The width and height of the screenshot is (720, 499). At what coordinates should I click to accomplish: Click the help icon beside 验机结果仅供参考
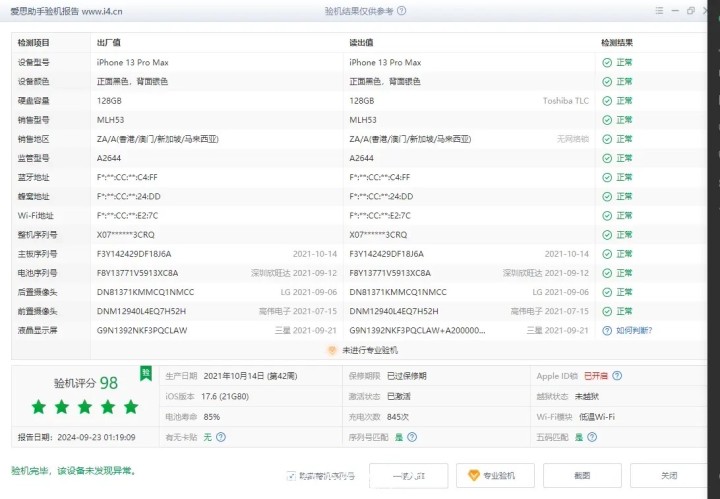[x=401, y=11]
